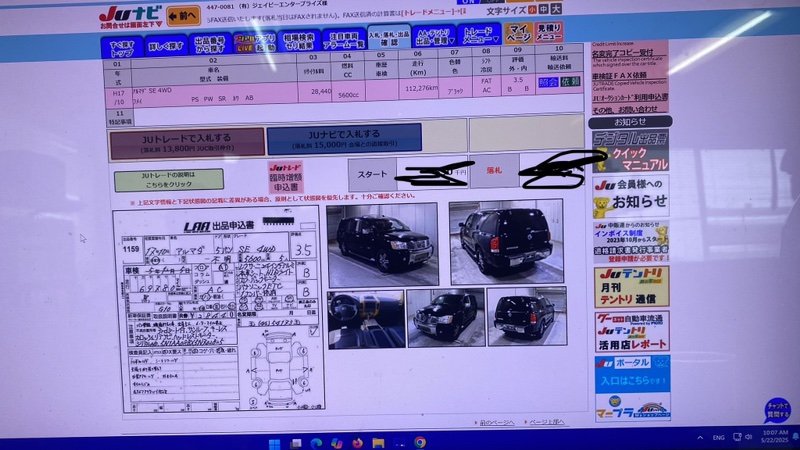800x450 pixels.
Task: Click the 5600cc displacement cell
Action: pyautogui.click(x=348, y=95)
